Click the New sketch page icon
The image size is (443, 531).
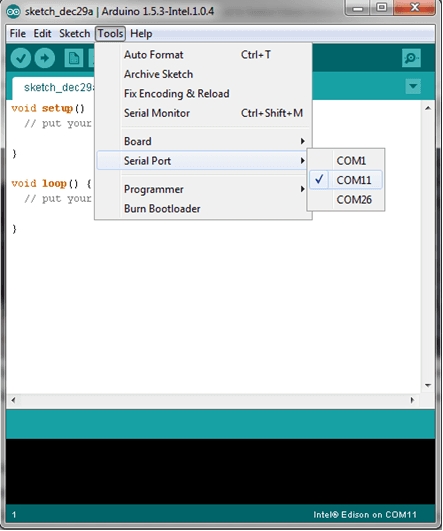pyautogui.click(x=73, y=58)
